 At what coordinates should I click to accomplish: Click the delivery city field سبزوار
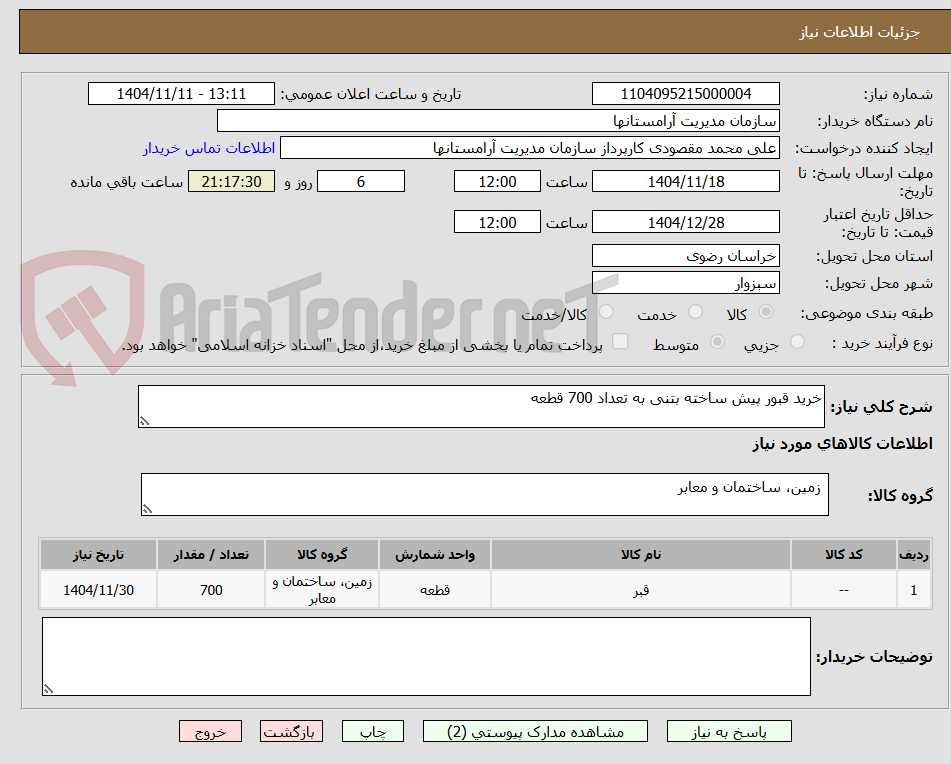pyautogui.click(x=685, y=283)
